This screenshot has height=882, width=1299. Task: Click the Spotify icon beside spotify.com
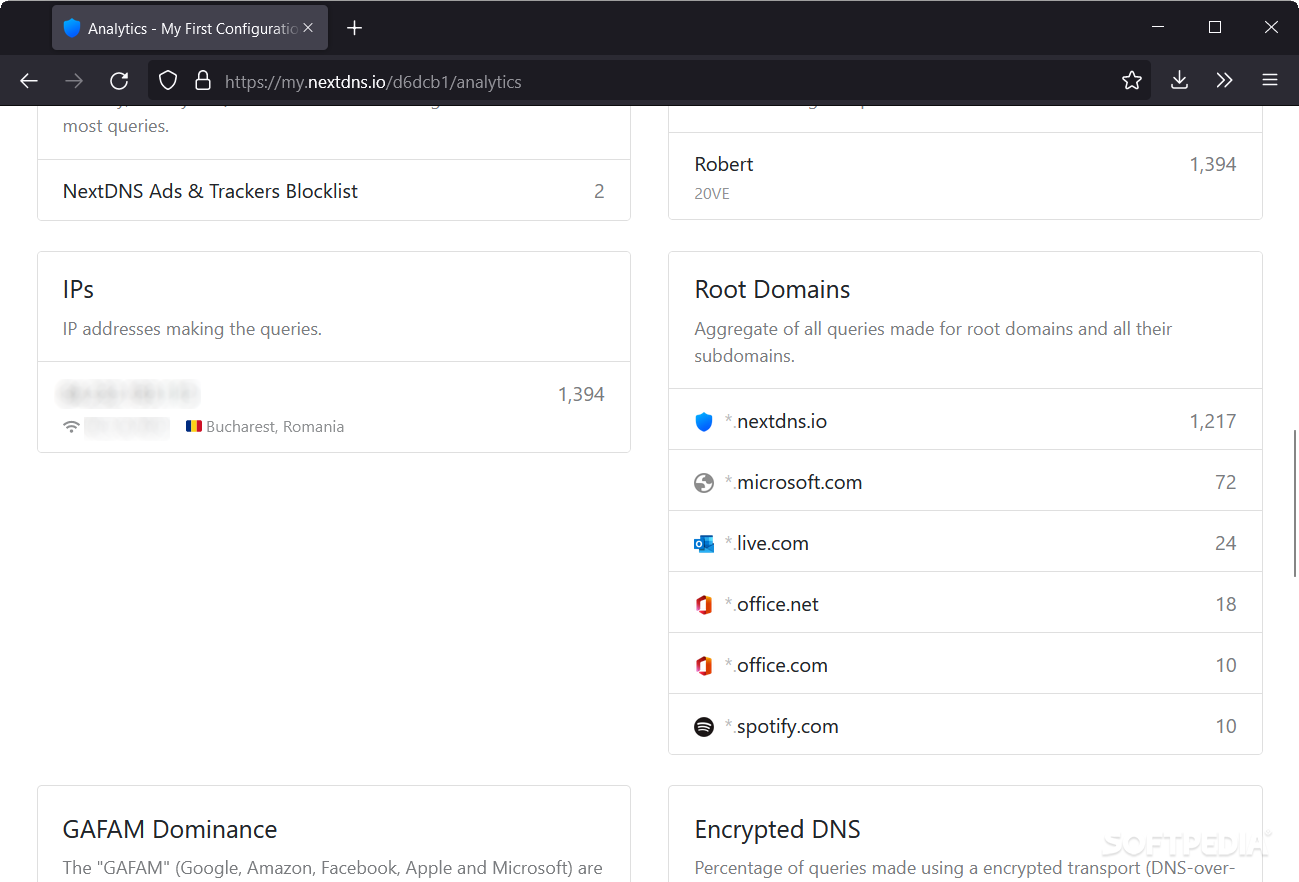coord(704,727)
